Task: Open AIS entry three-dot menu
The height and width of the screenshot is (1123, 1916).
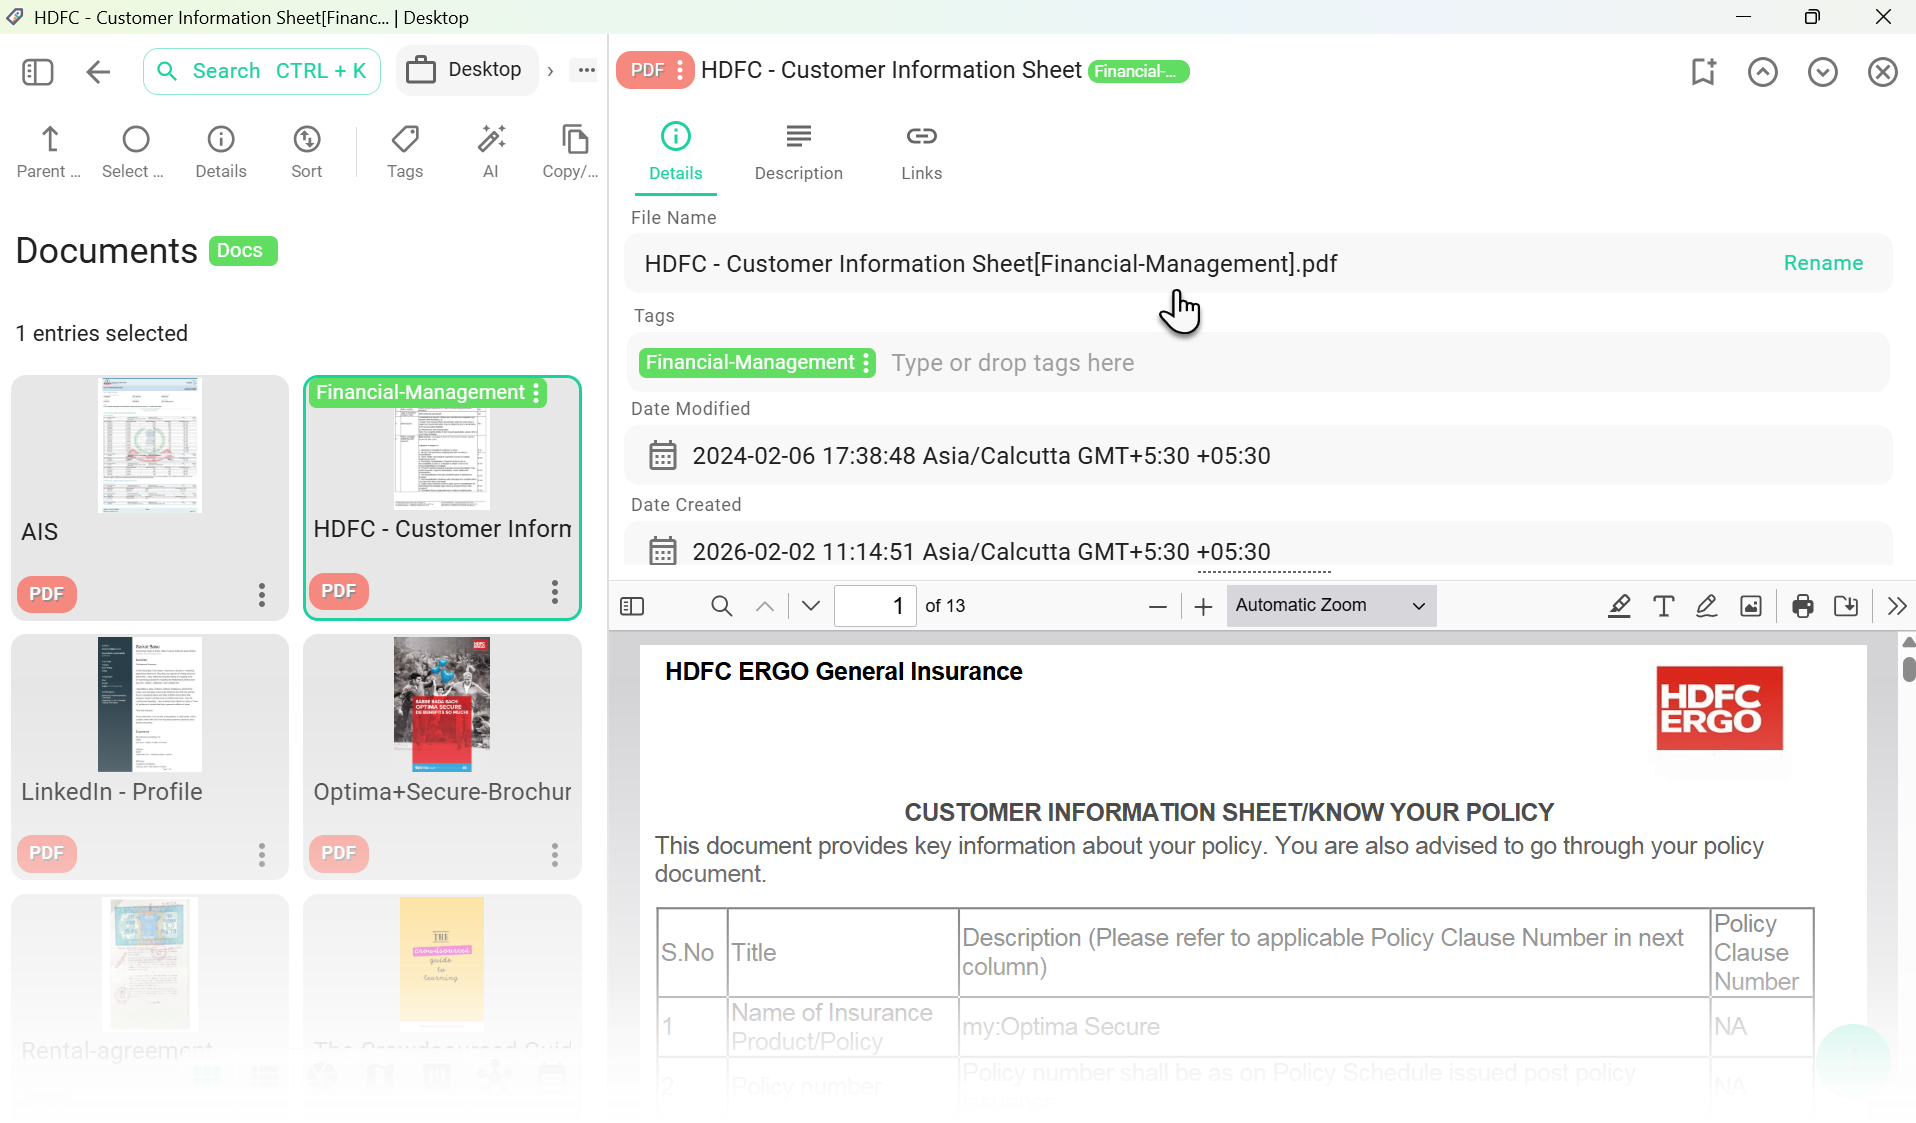Action: pos(262,595)
